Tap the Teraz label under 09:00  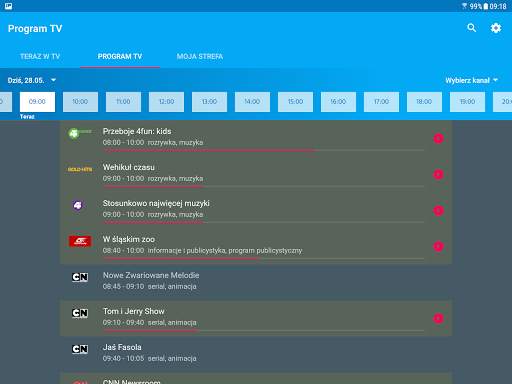pos(27,116)
